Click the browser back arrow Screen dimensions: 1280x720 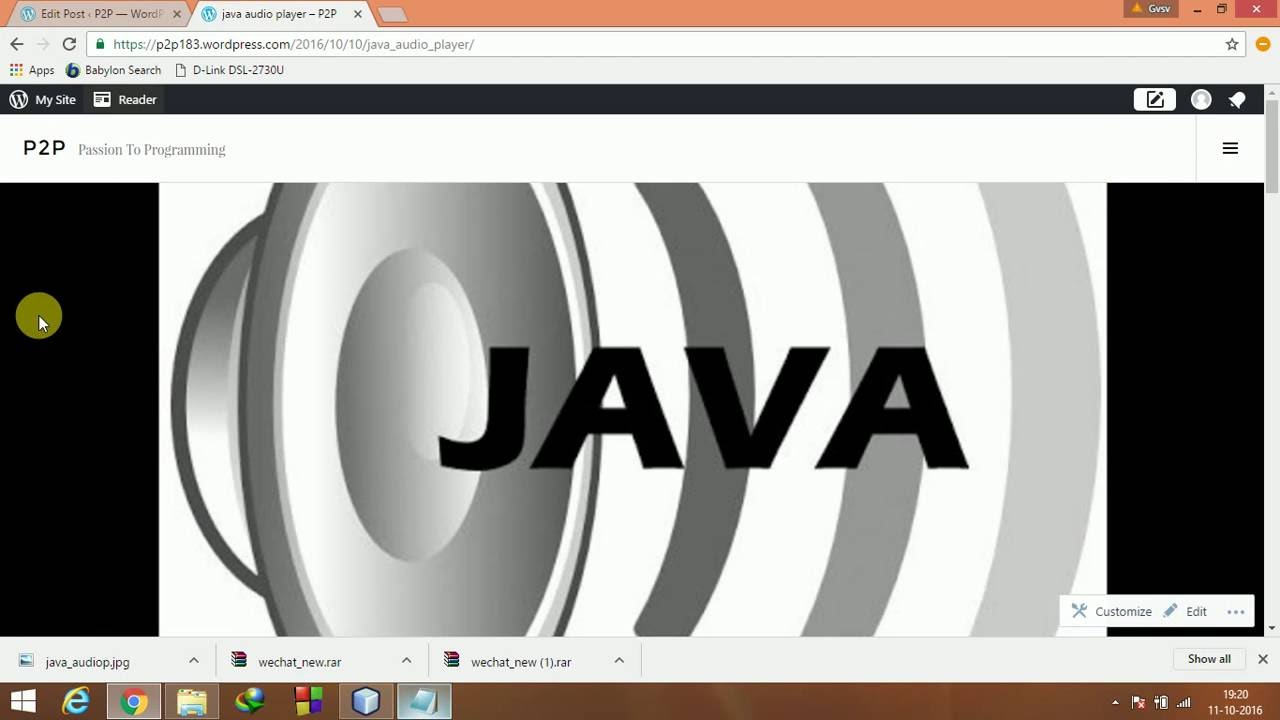16,44
